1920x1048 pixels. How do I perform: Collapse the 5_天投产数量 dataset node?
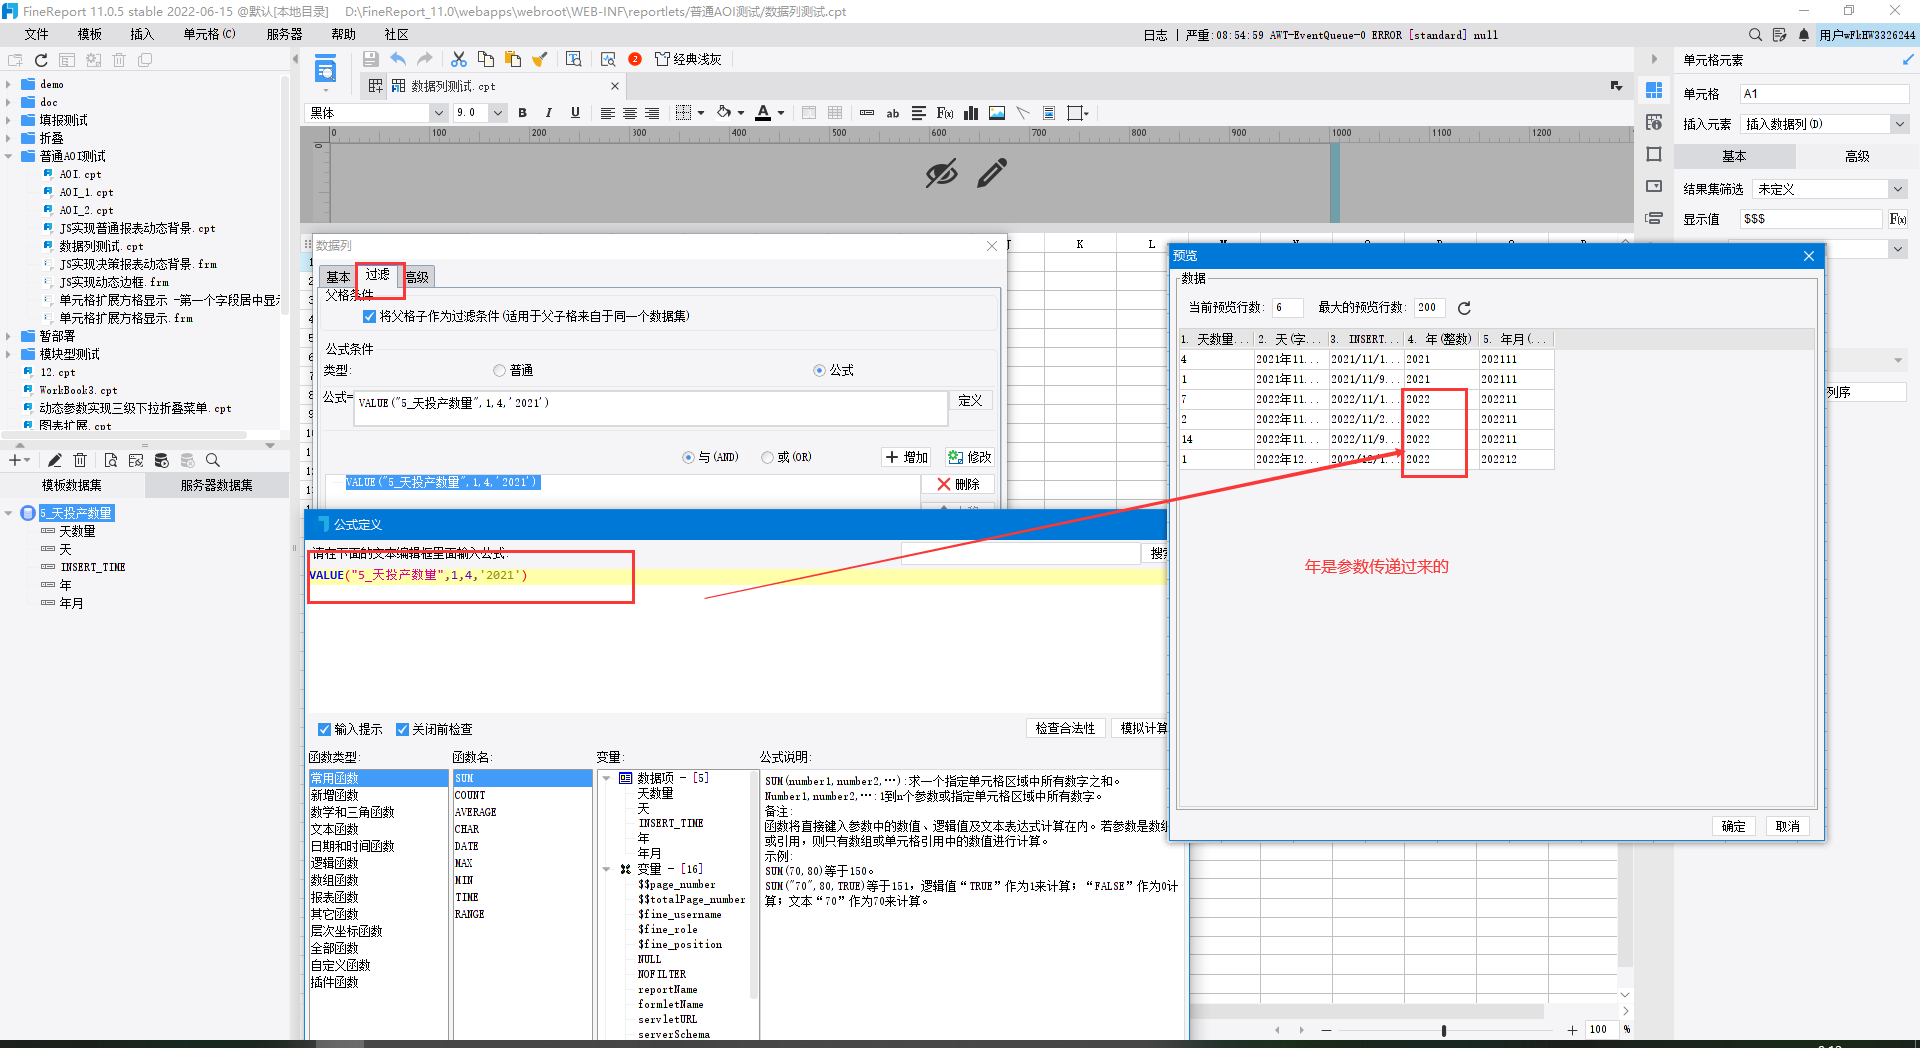click(8, 513)
